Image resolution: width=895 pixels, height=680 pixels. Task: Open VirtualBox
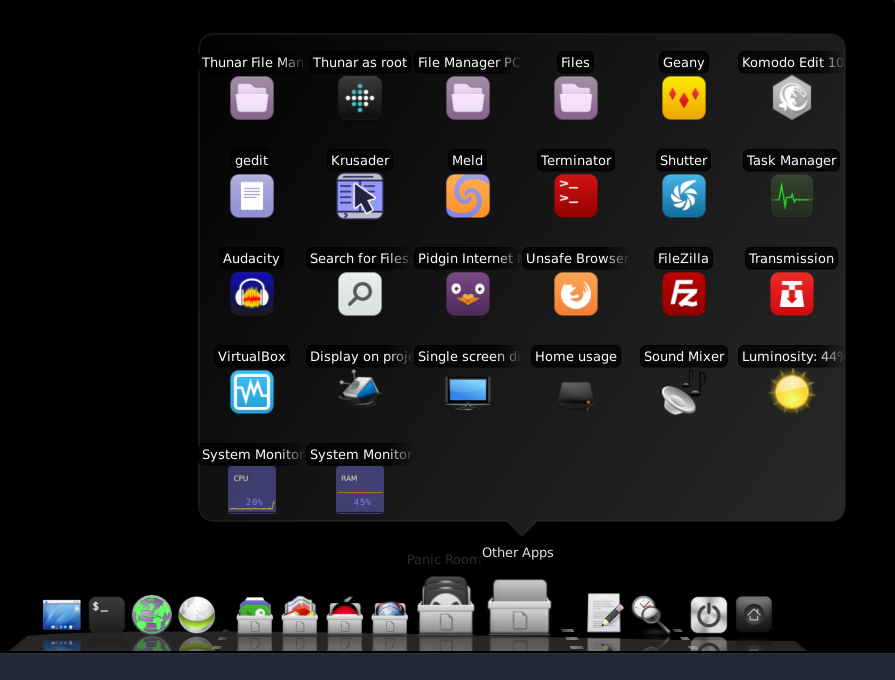pyautogui.click(x=252, y=392)
